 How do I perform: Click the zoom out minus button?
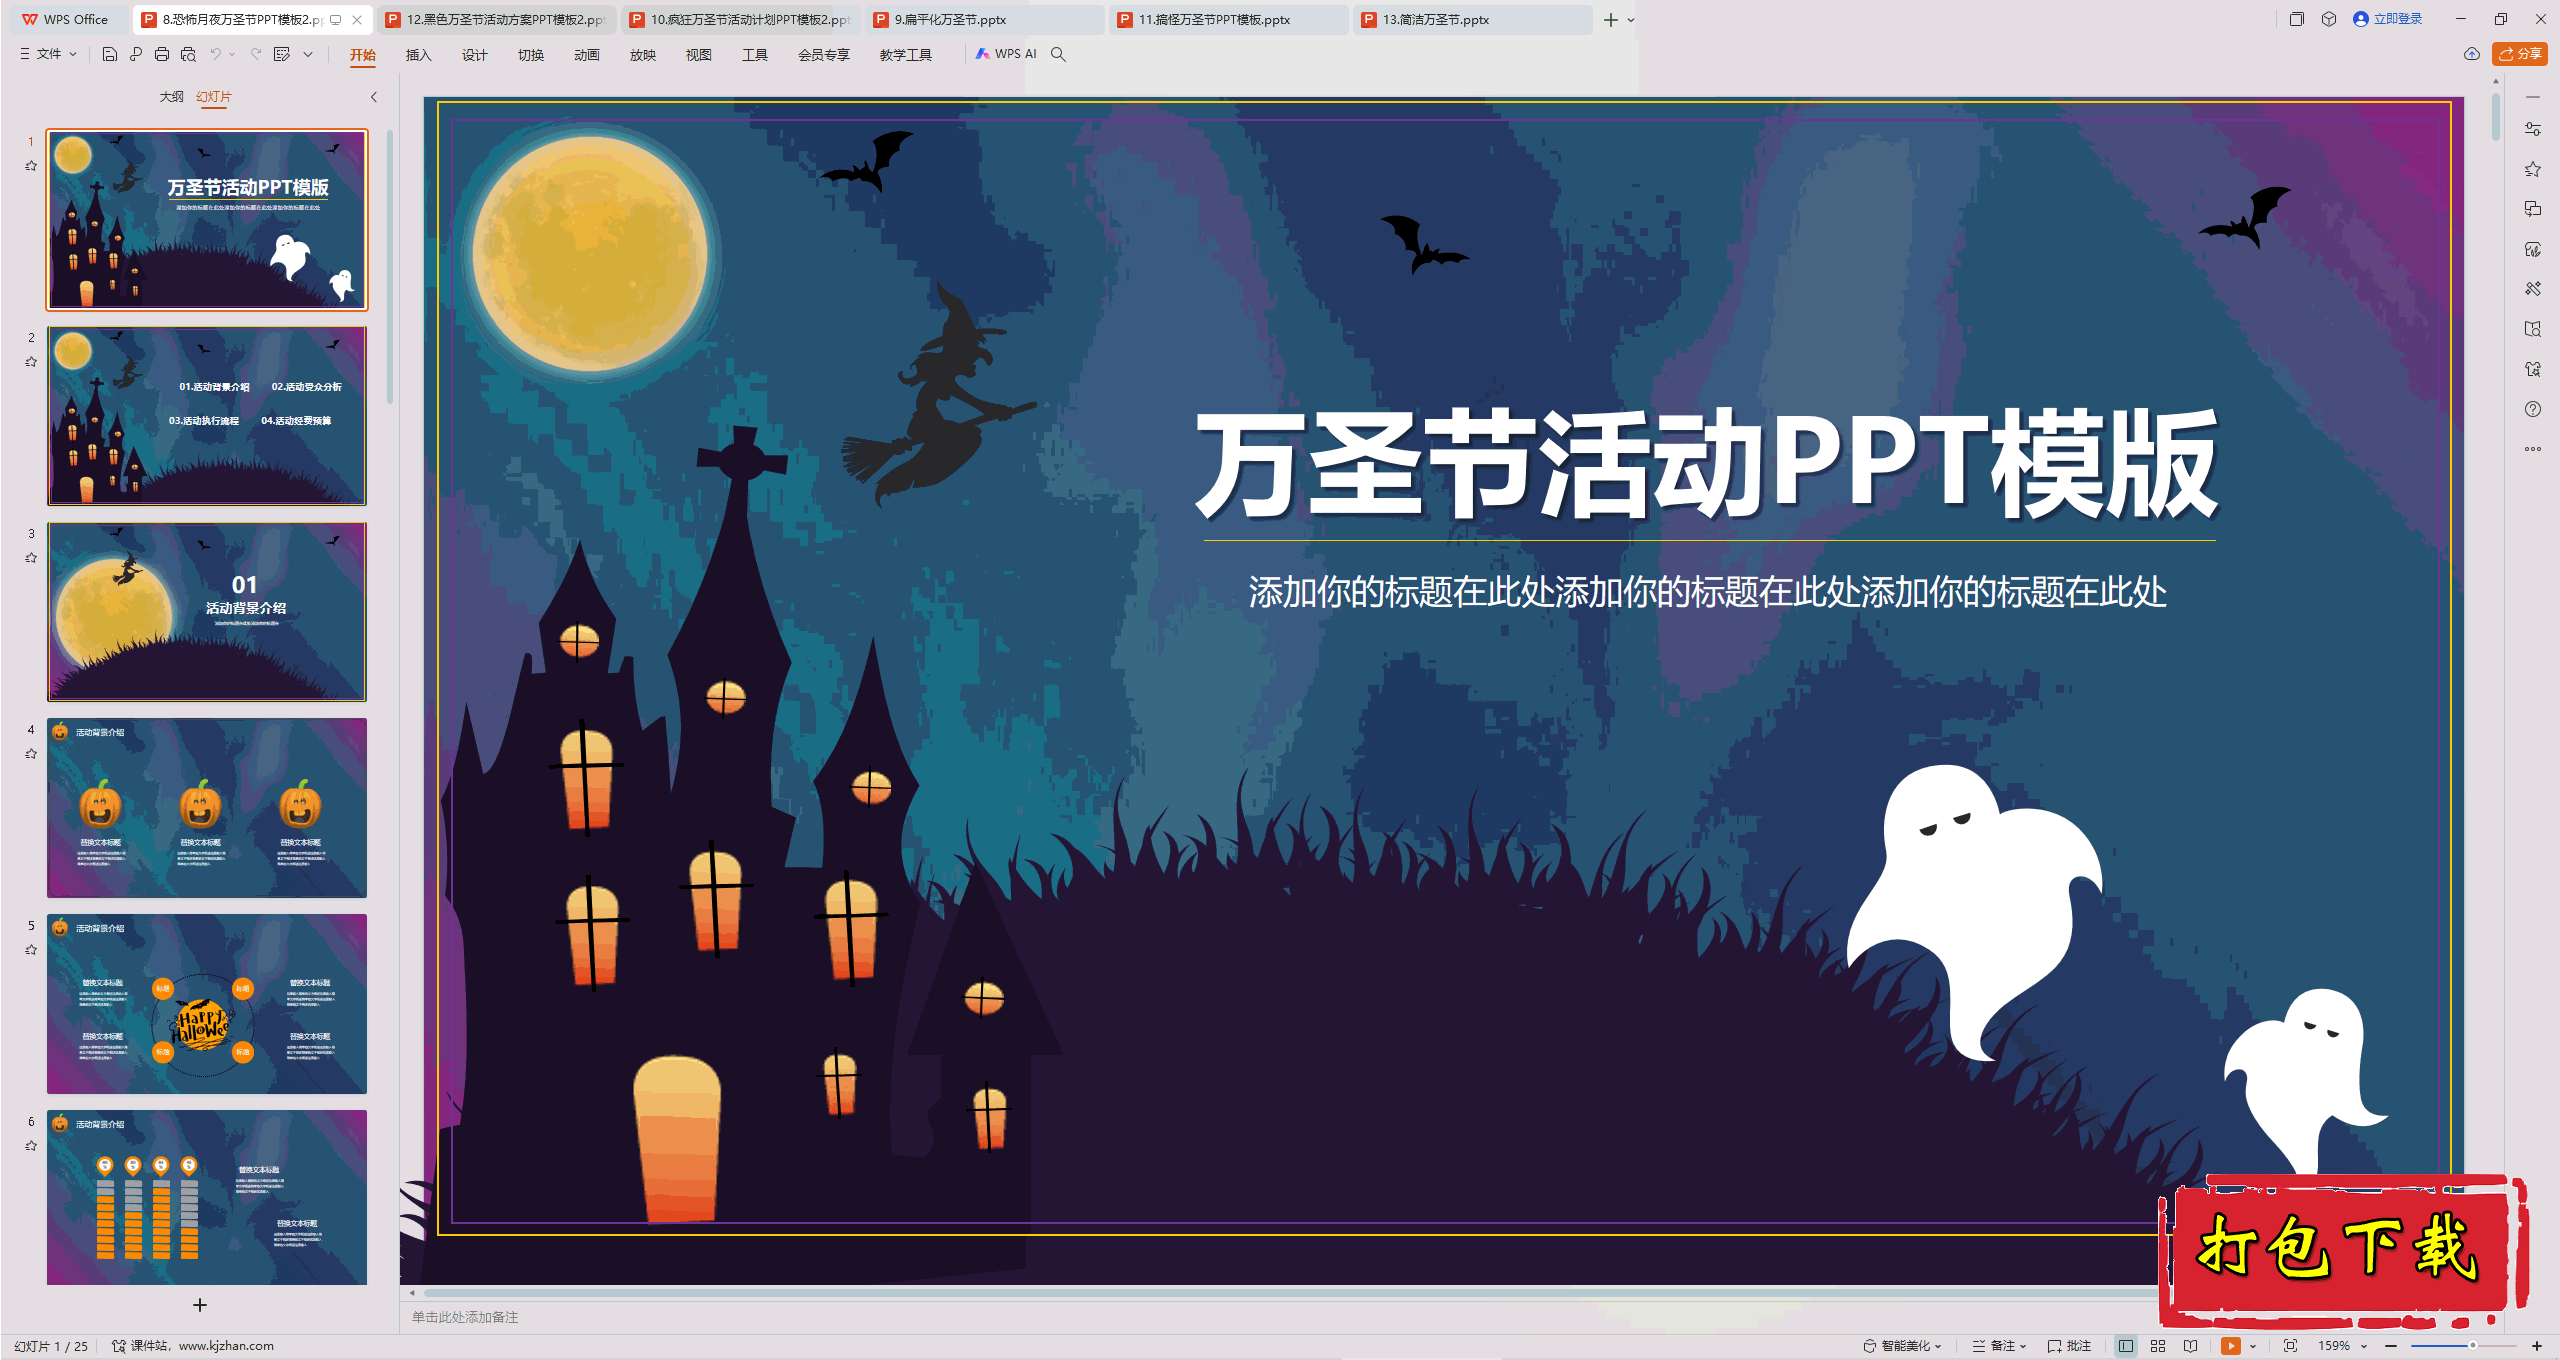click(x=2391, y=1346)
